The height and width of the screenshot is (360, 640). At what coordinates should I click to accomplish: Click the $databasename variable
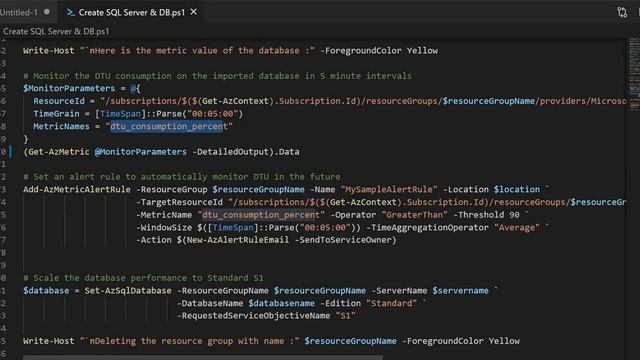(x=282, y=303)
